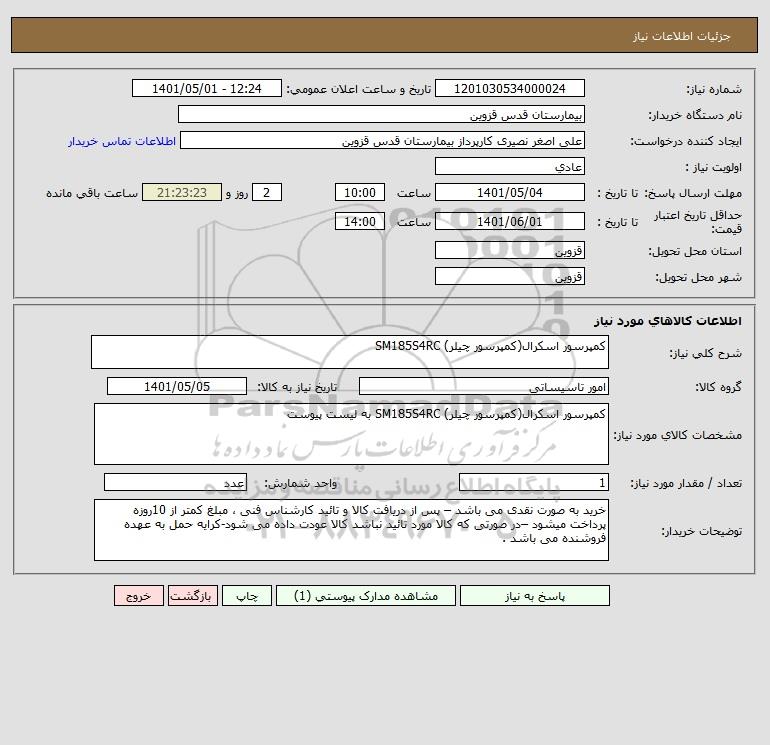The height and width of the screenshot is (745, 770).
Task: Click the buyer notes text box
Action: (351, 530)
